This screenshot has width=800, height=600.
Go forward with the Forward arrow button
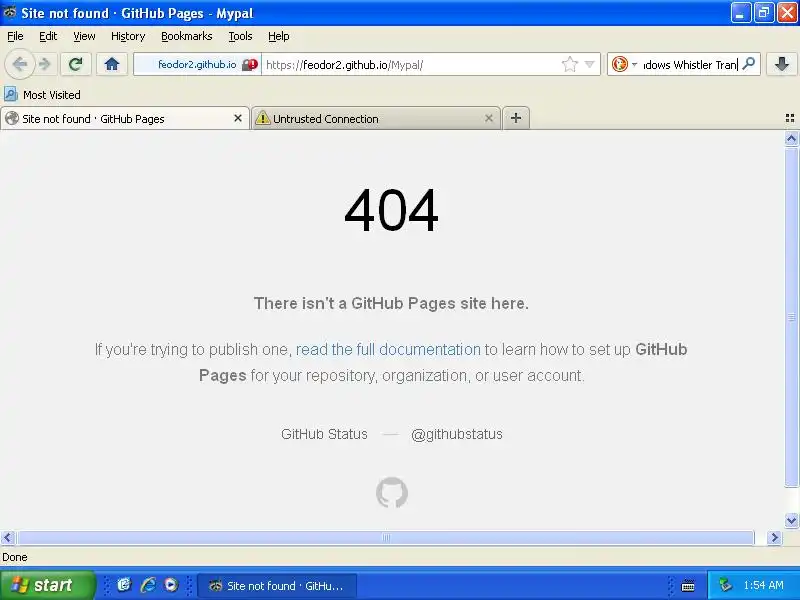45,64
